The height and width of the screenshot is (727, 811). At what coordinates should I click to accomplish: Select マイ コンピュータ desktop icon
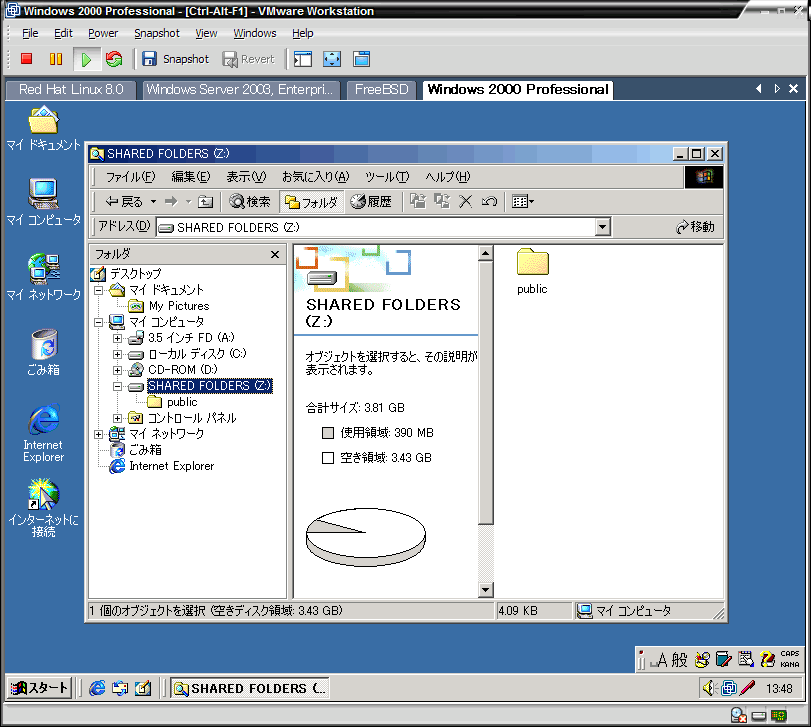coord(43,203)
